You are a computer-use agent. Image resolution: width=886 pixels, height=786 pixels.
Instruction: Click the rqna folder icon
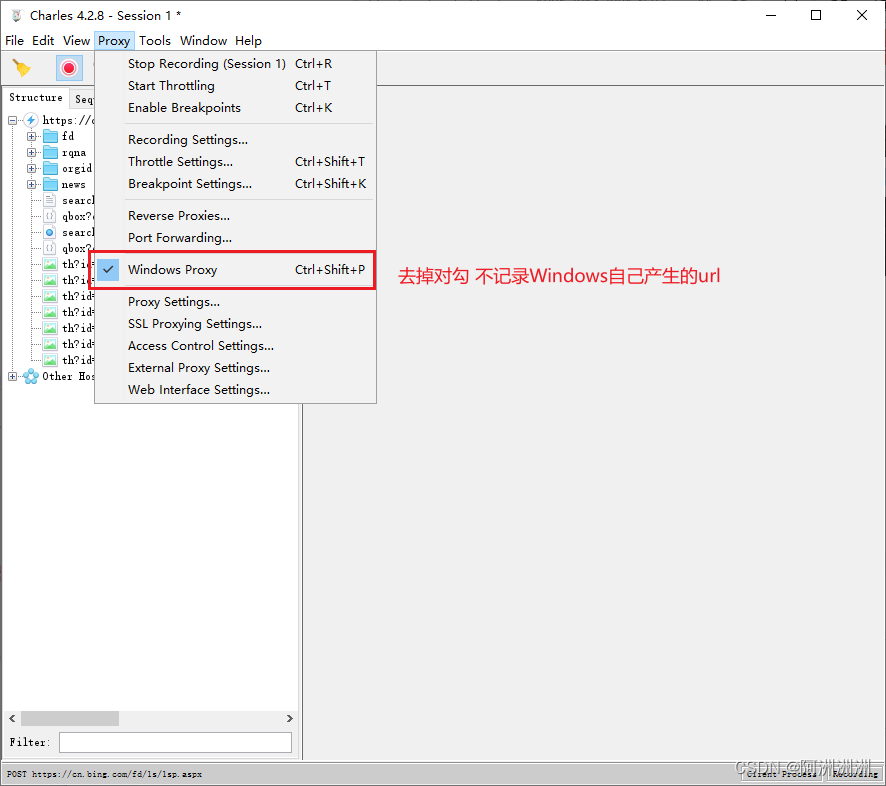tap(51, 153)
